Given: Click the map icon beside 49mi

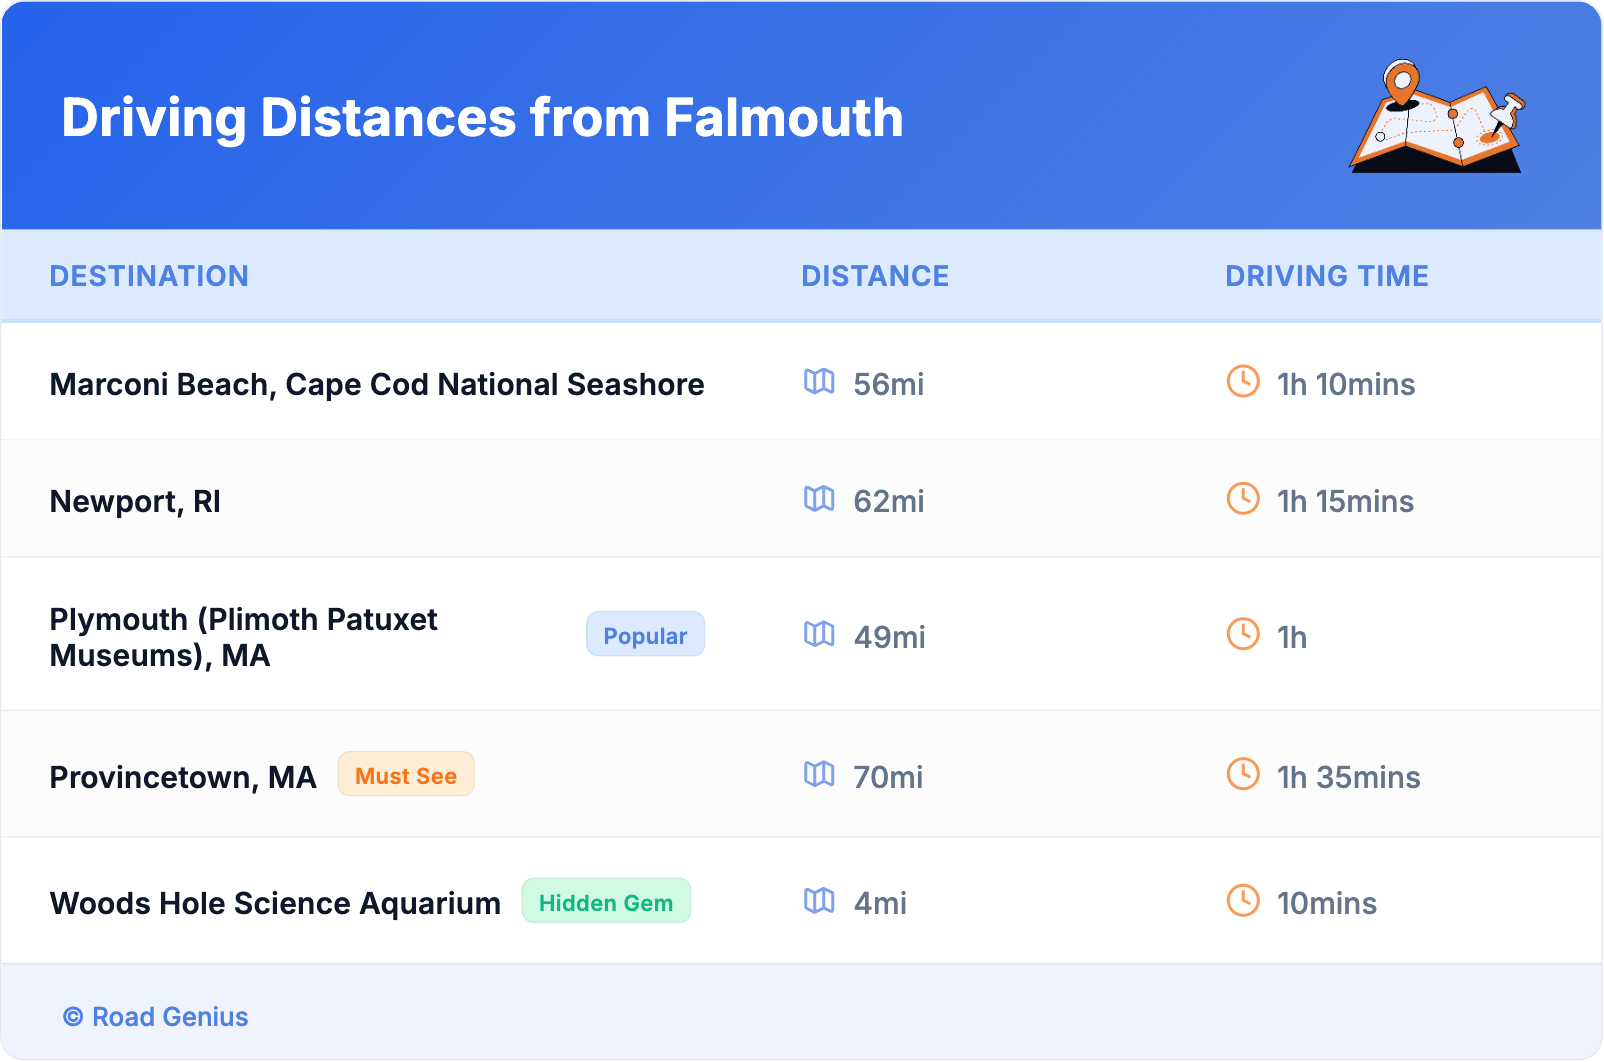Looking at the screenshot, I should [819, 635].
